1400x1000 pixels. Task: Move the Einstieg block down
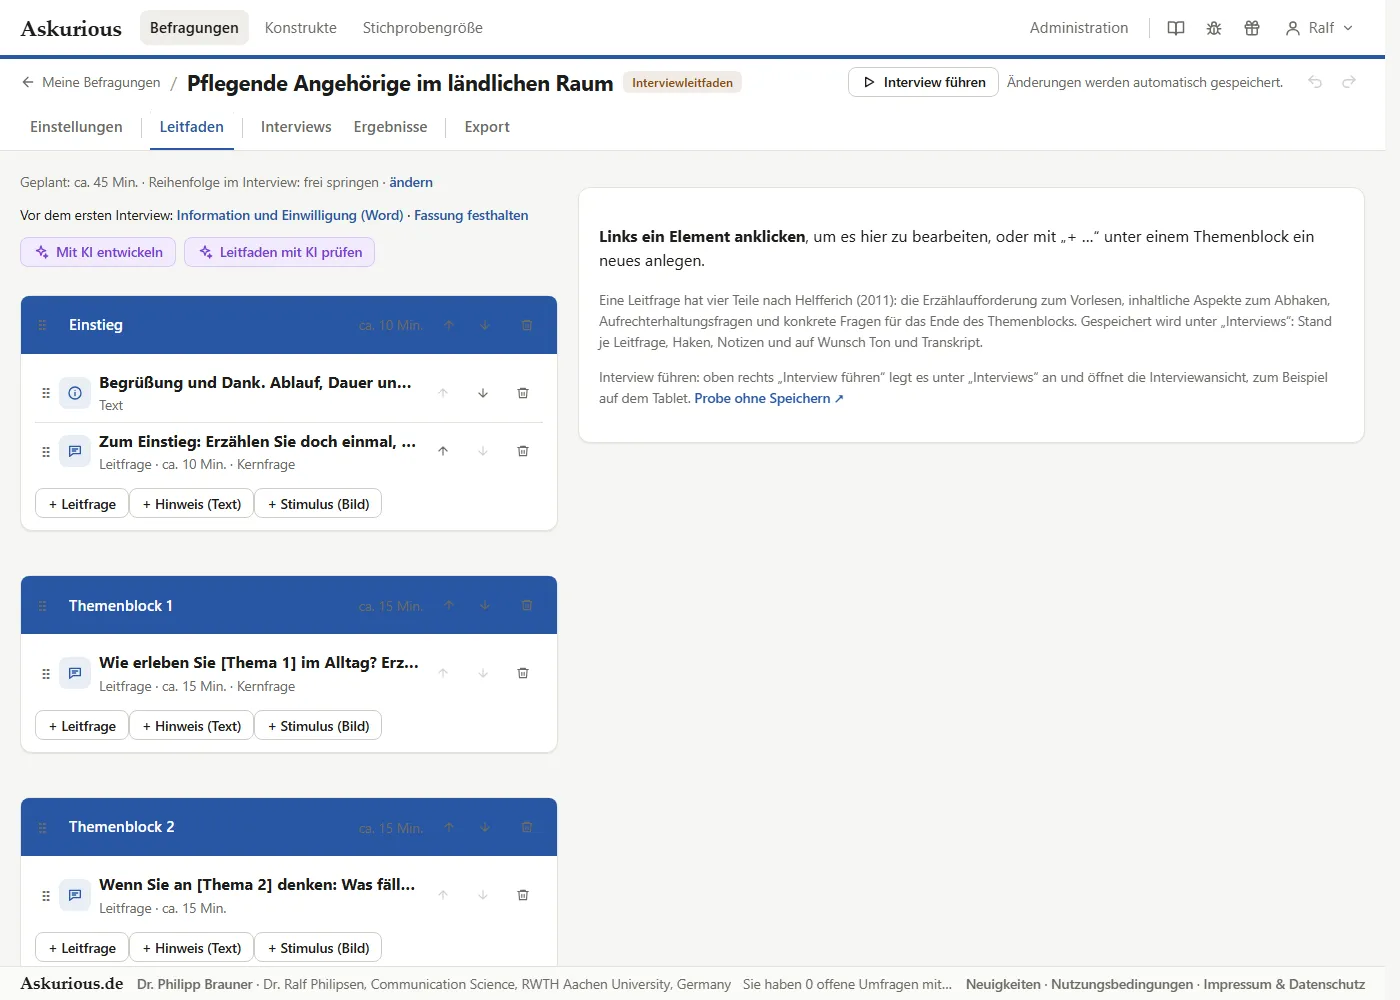click(485, 325)
